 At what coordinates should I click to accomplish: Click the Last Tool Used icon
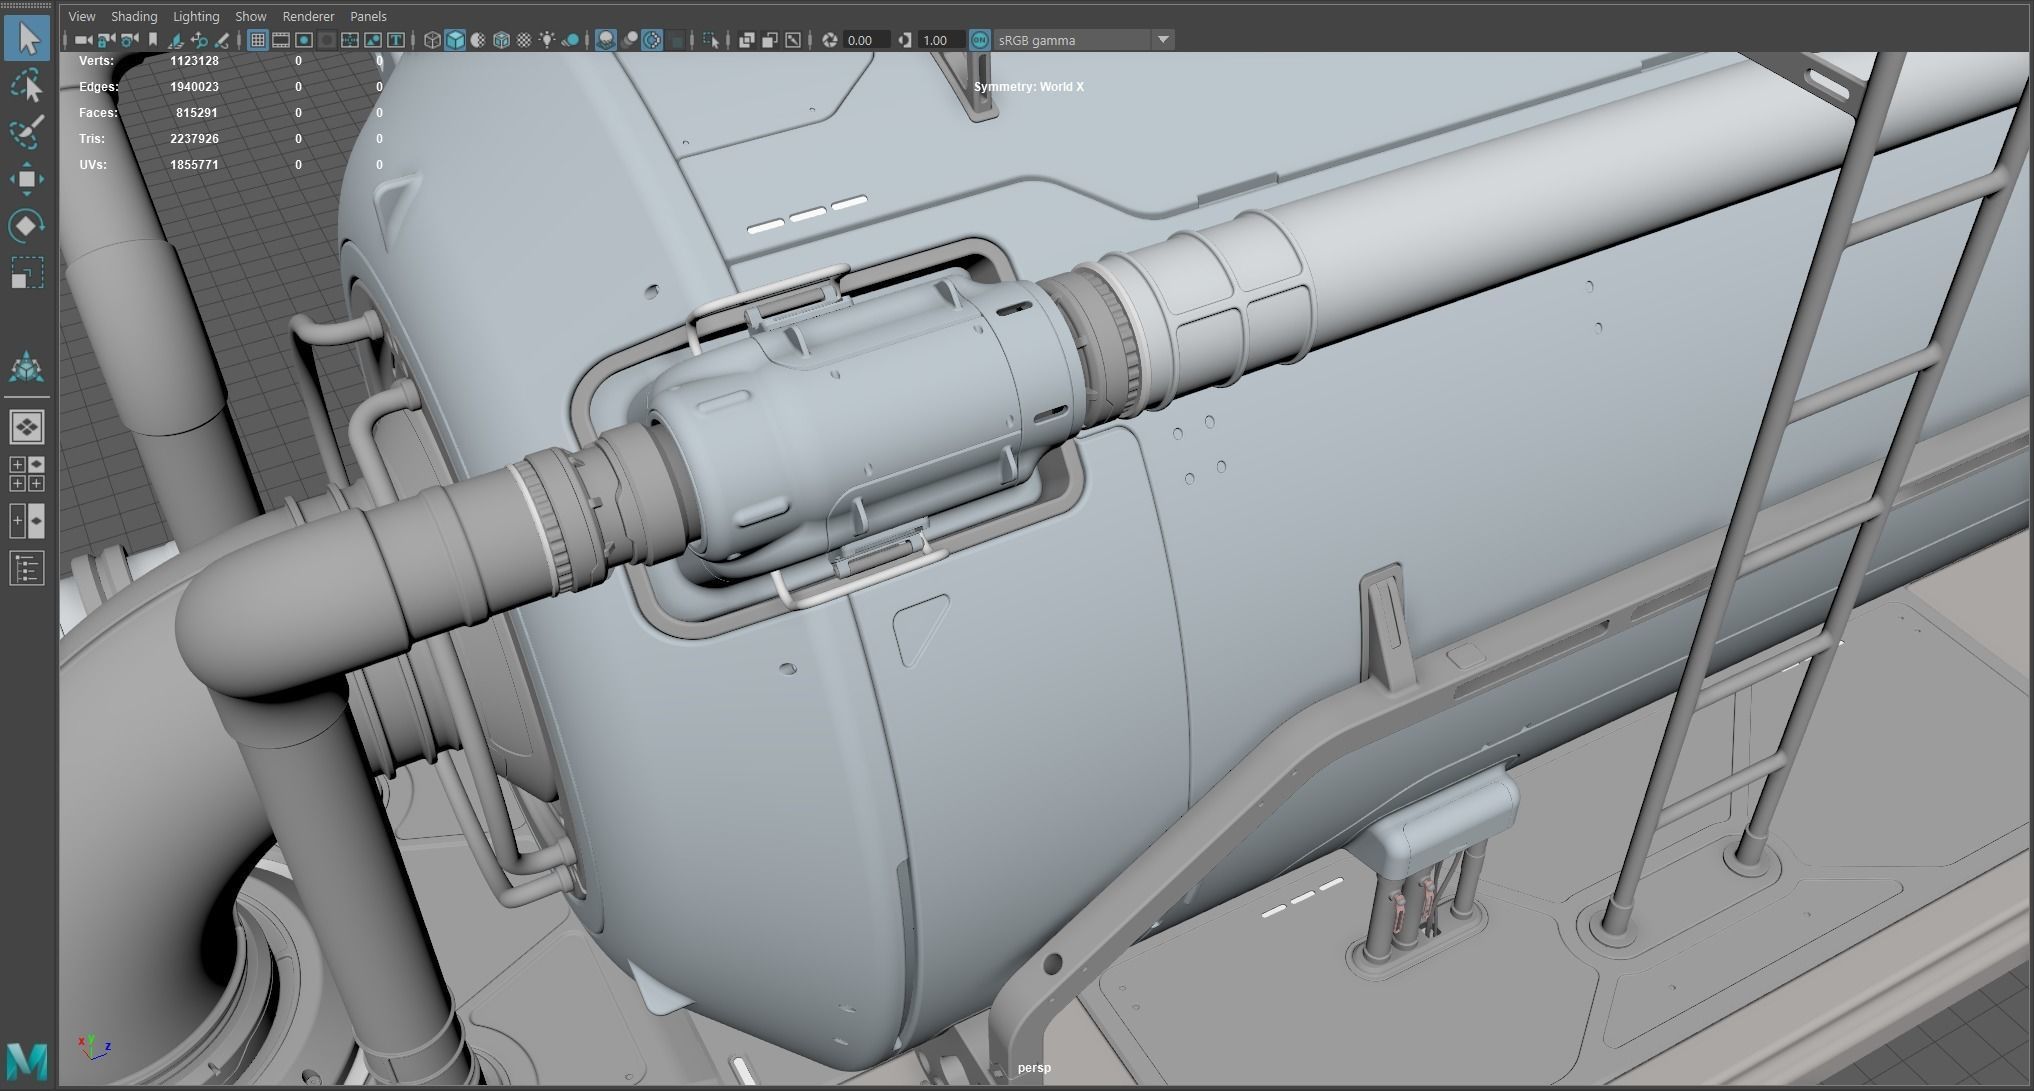point(27,368)
